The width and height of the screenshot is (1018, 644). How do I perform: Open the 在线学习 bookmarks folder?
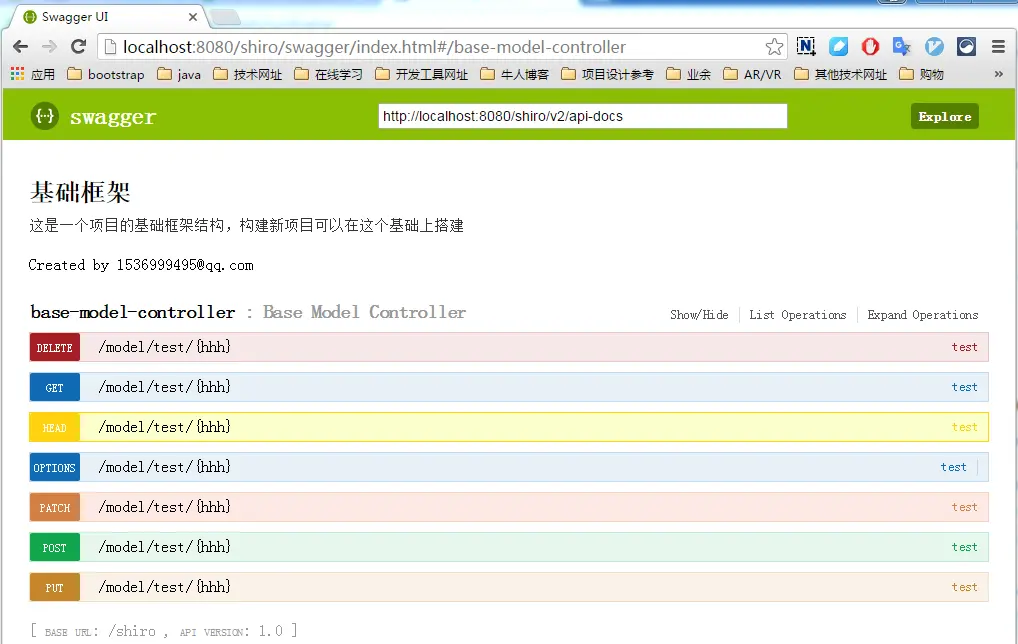329,74
